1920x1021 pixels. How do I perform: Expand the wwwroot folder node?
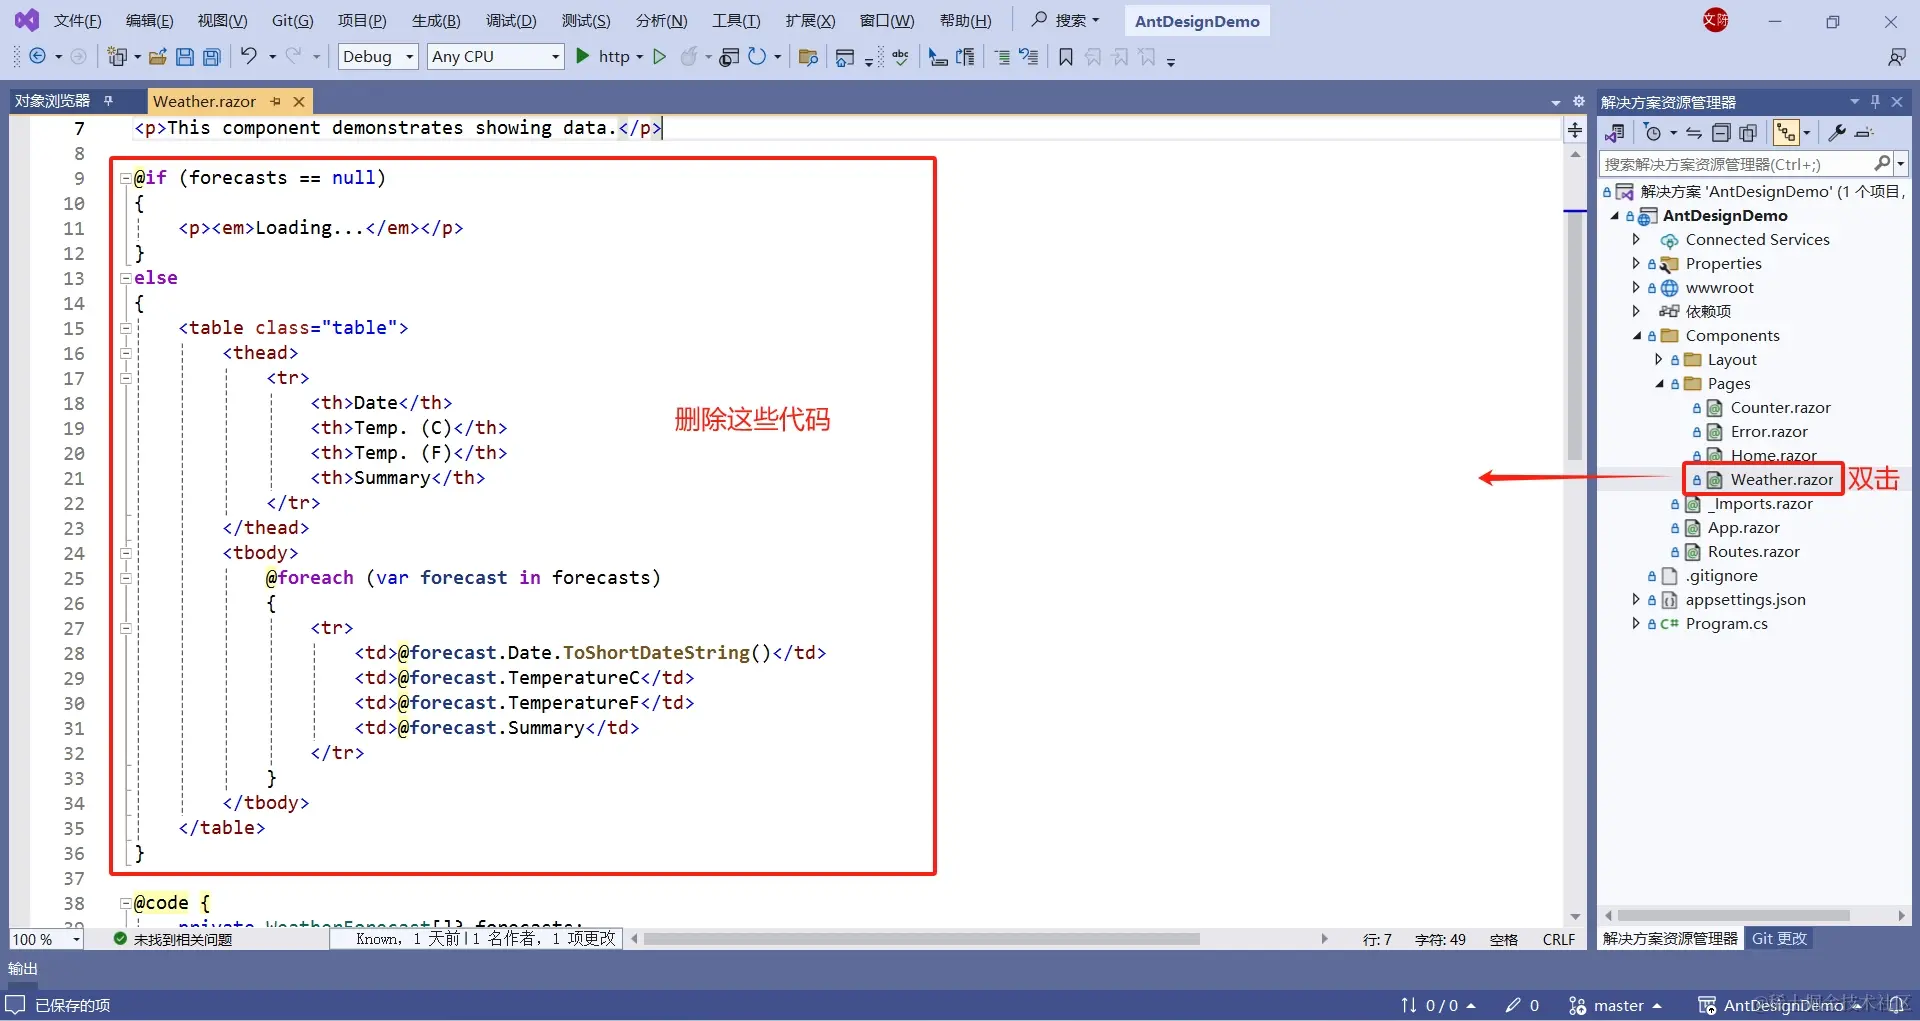pyautogui.click(x=1636, y=288)
